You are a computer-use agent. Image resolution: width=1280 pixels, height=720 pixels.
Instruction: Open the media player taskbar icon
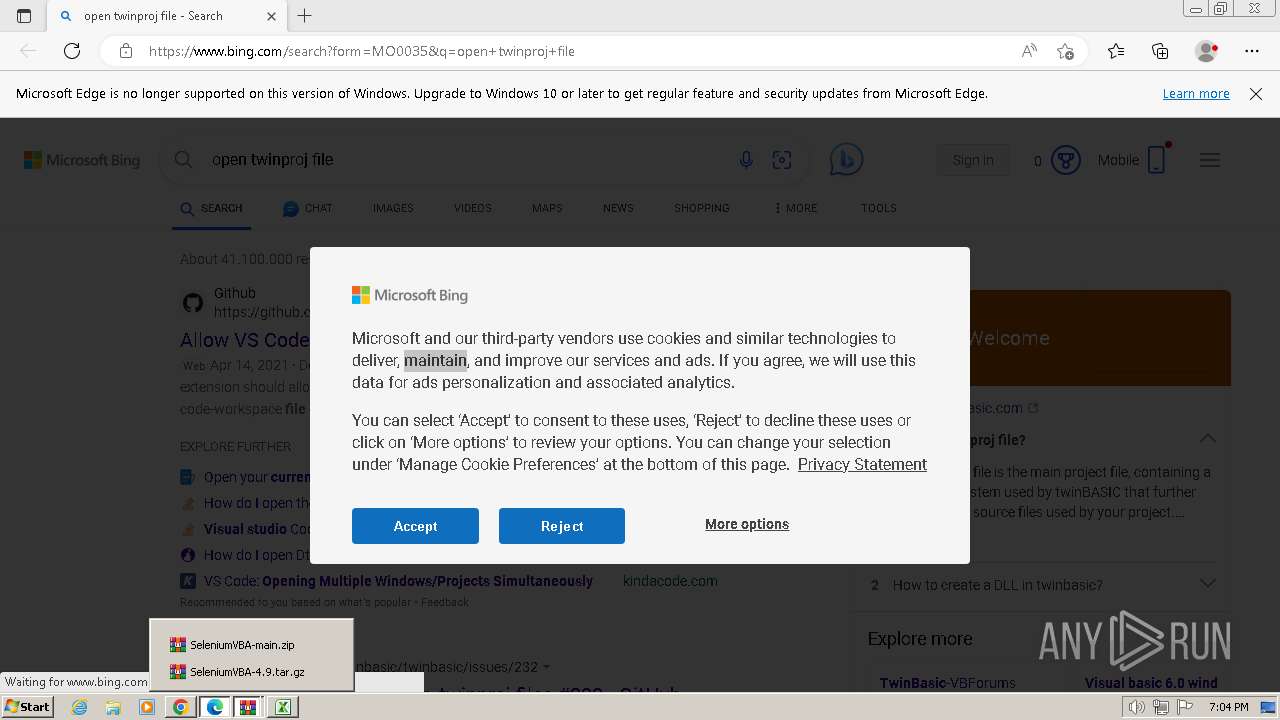point(147,707)
